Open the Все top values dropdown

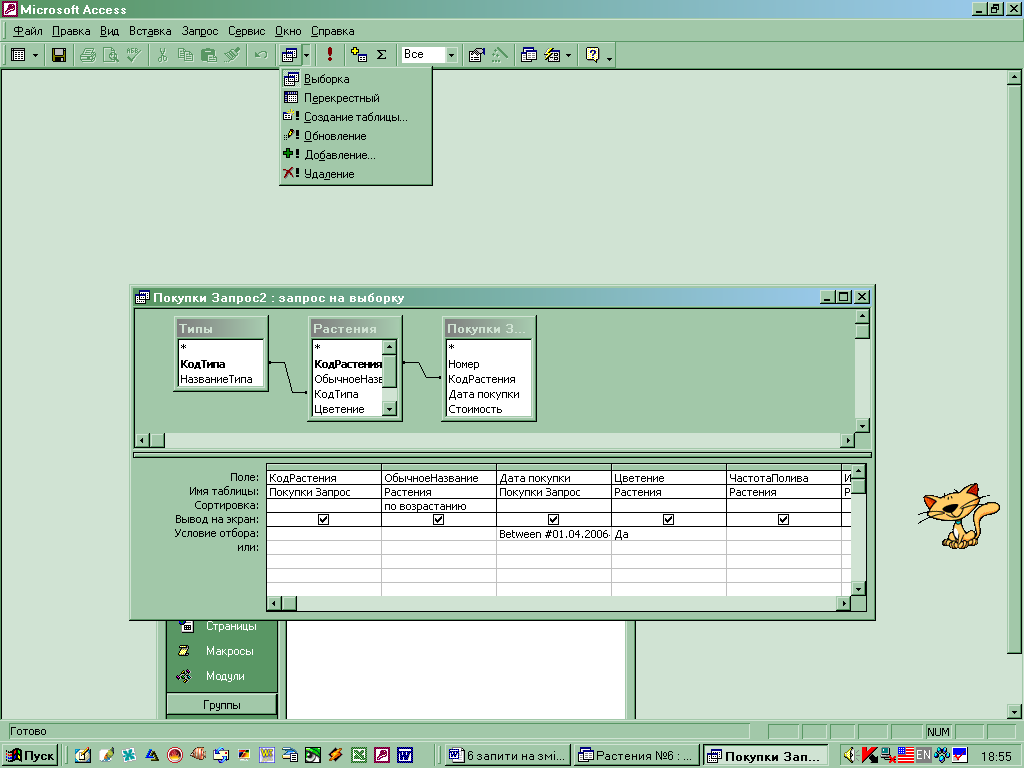[451, 55]
